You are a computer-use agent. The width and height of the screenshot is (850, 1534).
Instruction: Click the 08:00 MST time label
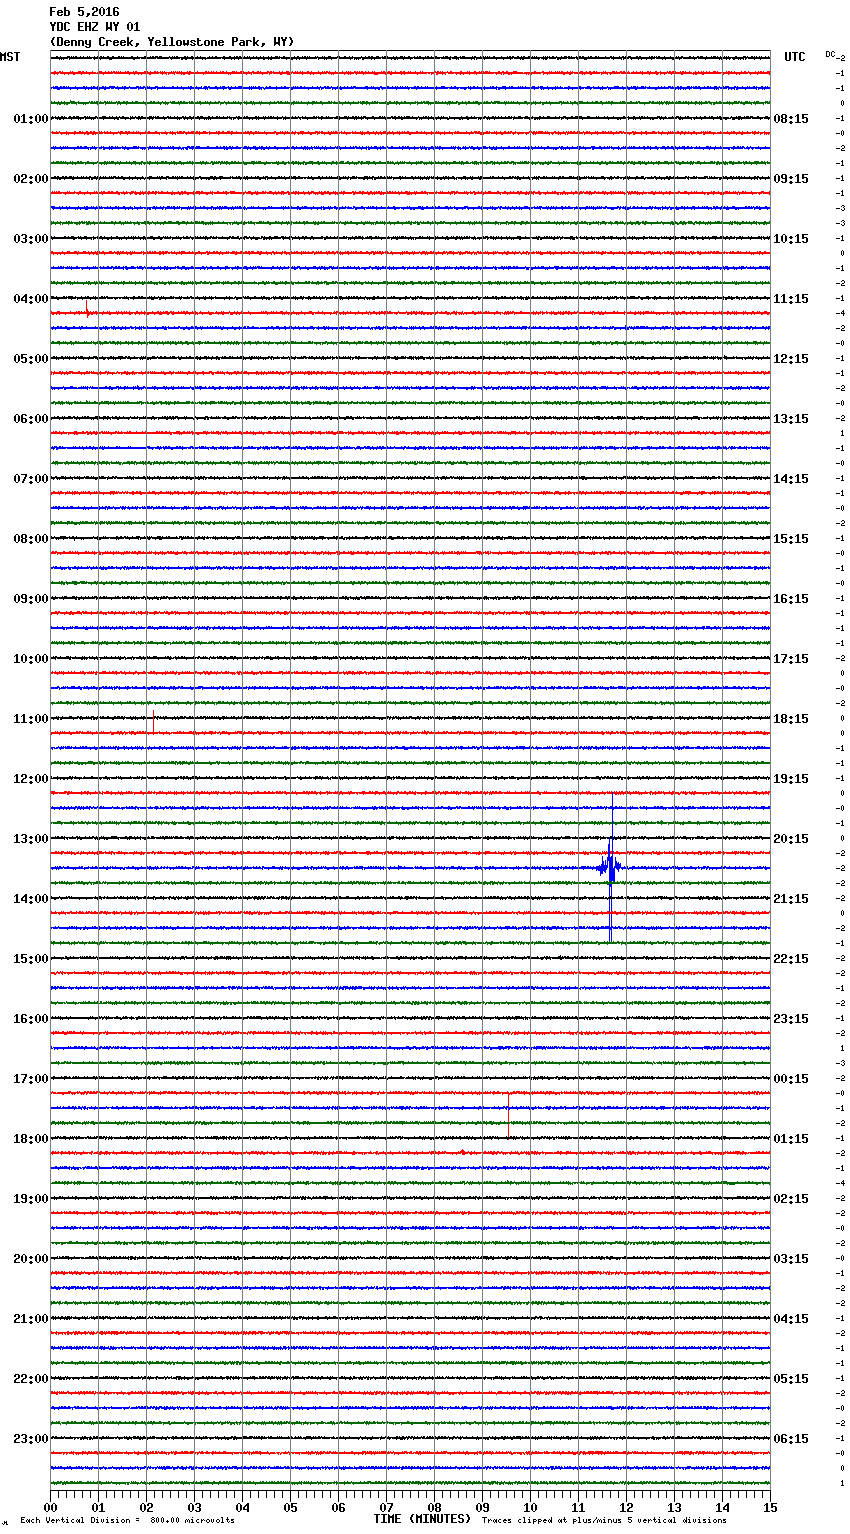pos(31,539)
